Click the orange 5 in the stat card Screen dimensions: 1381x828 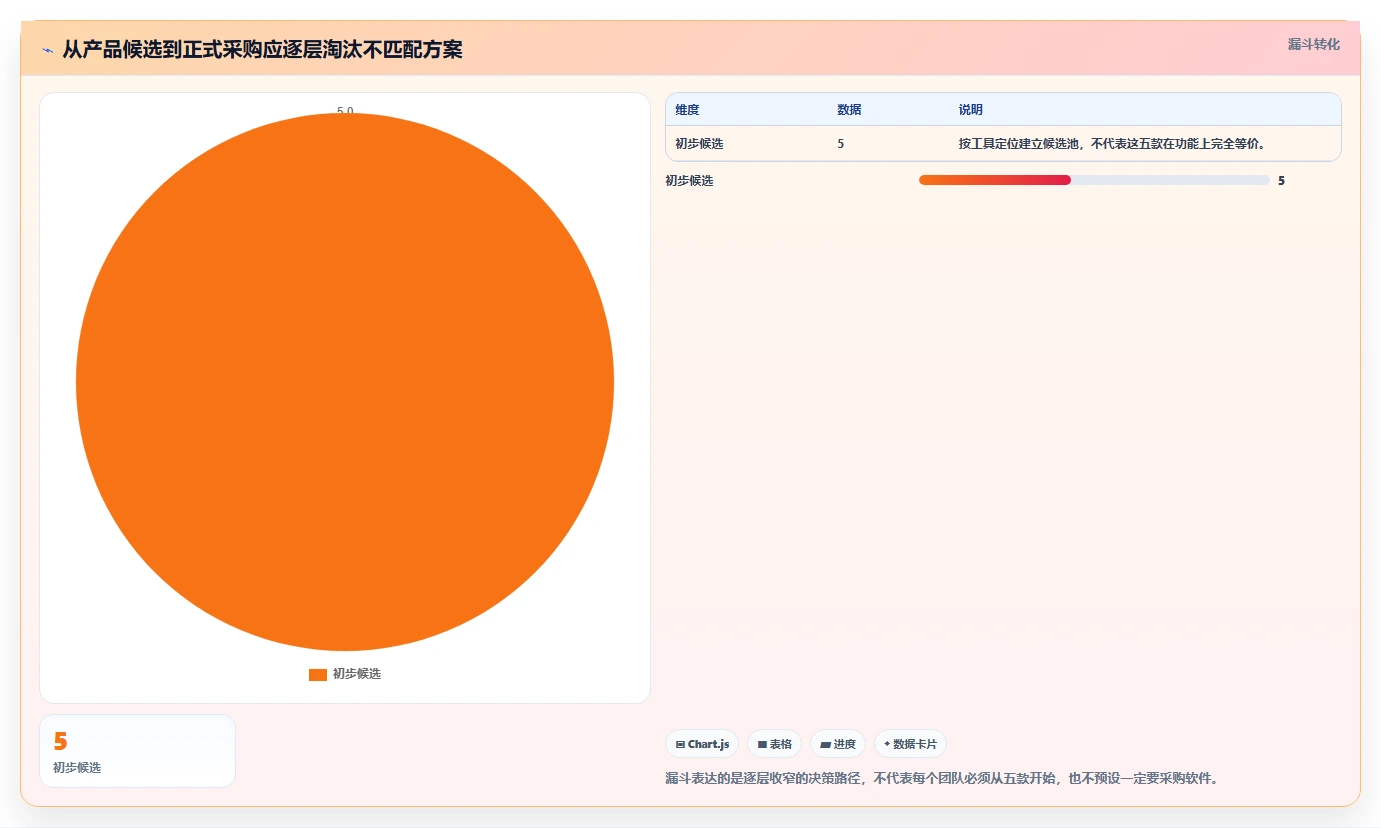(x=60, y=741)
